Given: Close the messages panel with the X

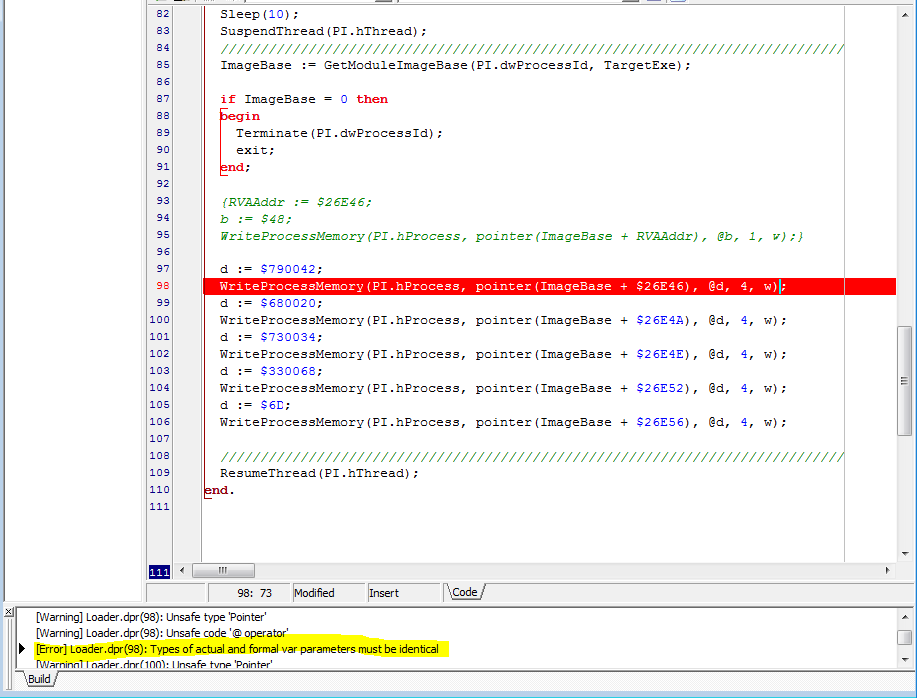Looking at the screenshot, I should pos(7,612).
